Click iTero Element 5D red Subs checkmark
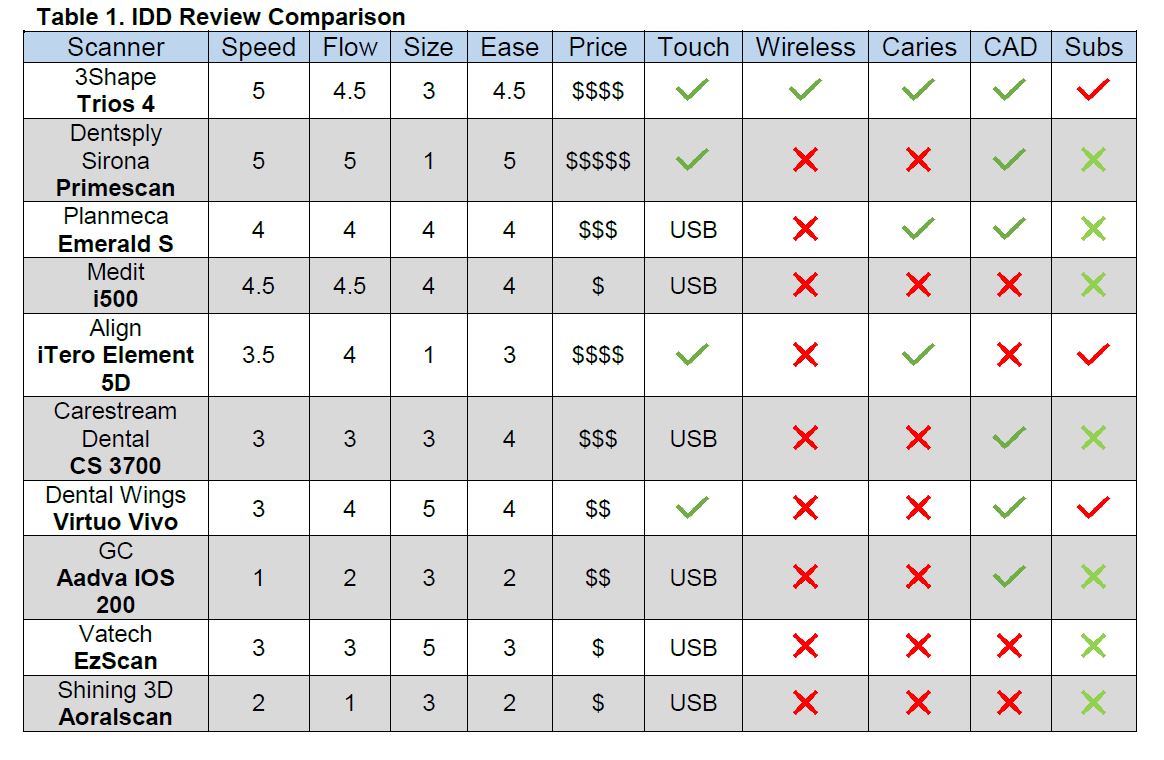 tap(1093, 355)
